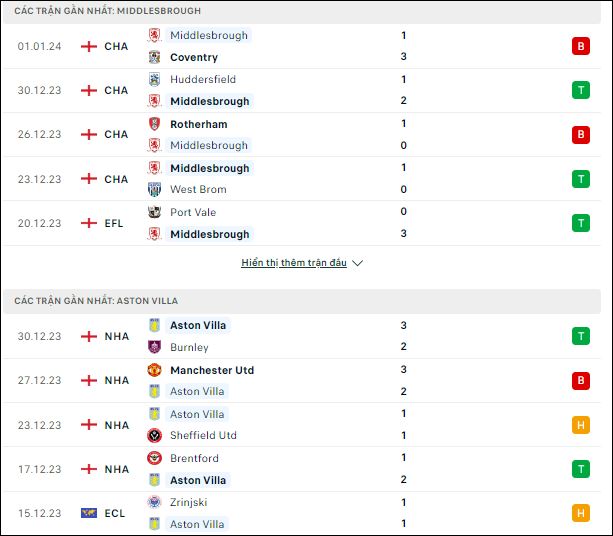
Task: Select orange H badge for Sheffield Utd match
Action: coord(581,425)
